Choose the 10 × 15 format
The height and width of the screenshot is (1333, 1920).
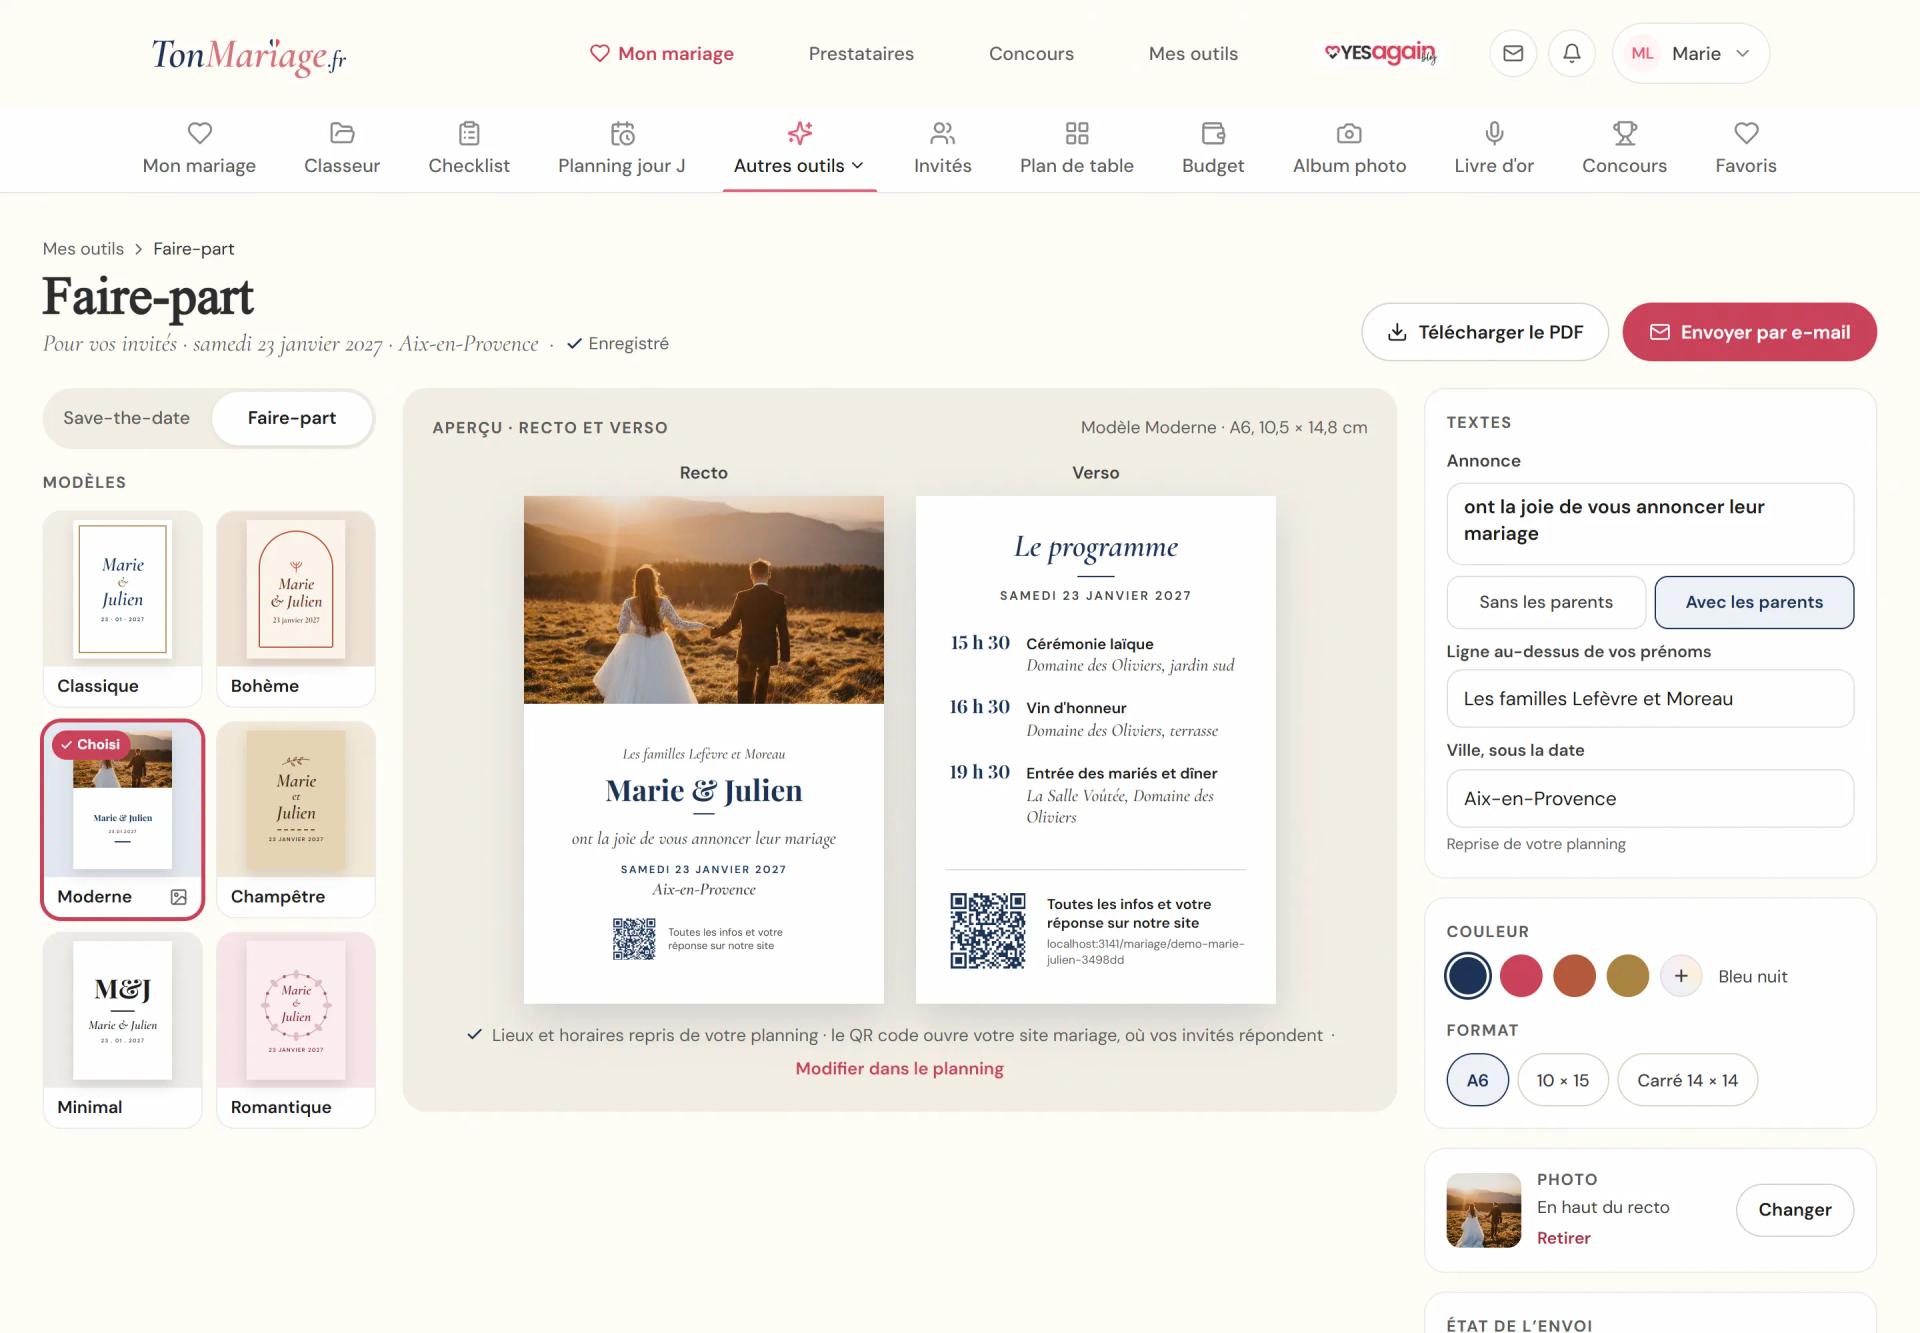[1562, 1080]
